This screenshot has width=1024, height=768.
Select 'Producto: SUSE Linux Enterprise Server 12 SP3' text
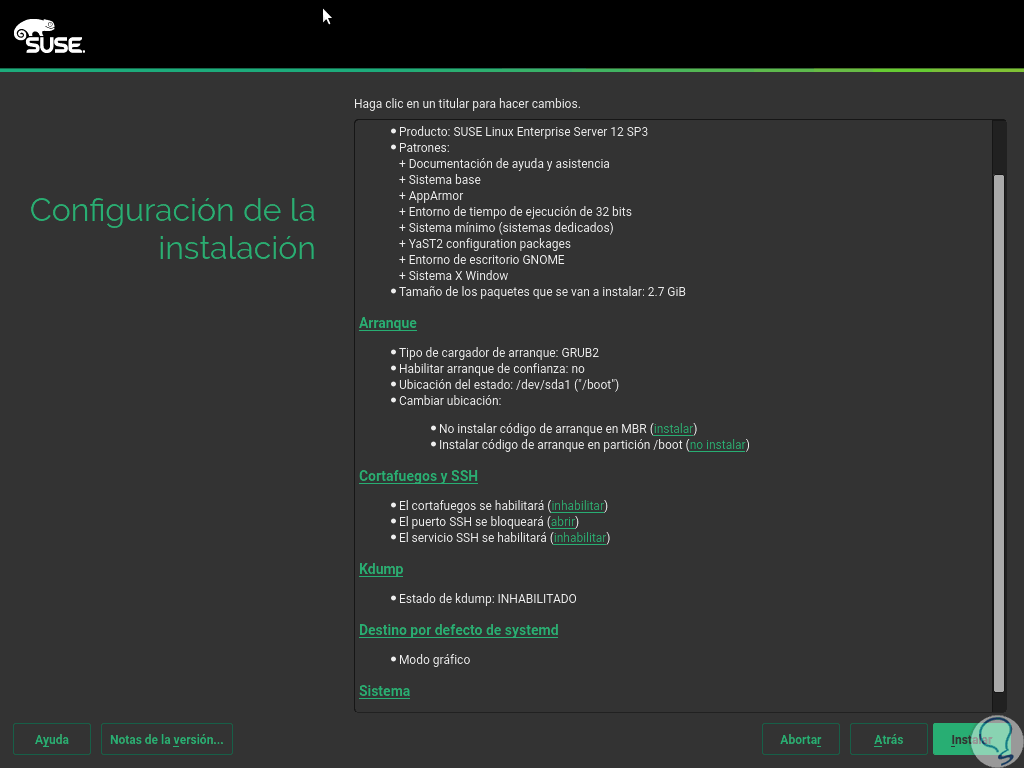[523, 132]
